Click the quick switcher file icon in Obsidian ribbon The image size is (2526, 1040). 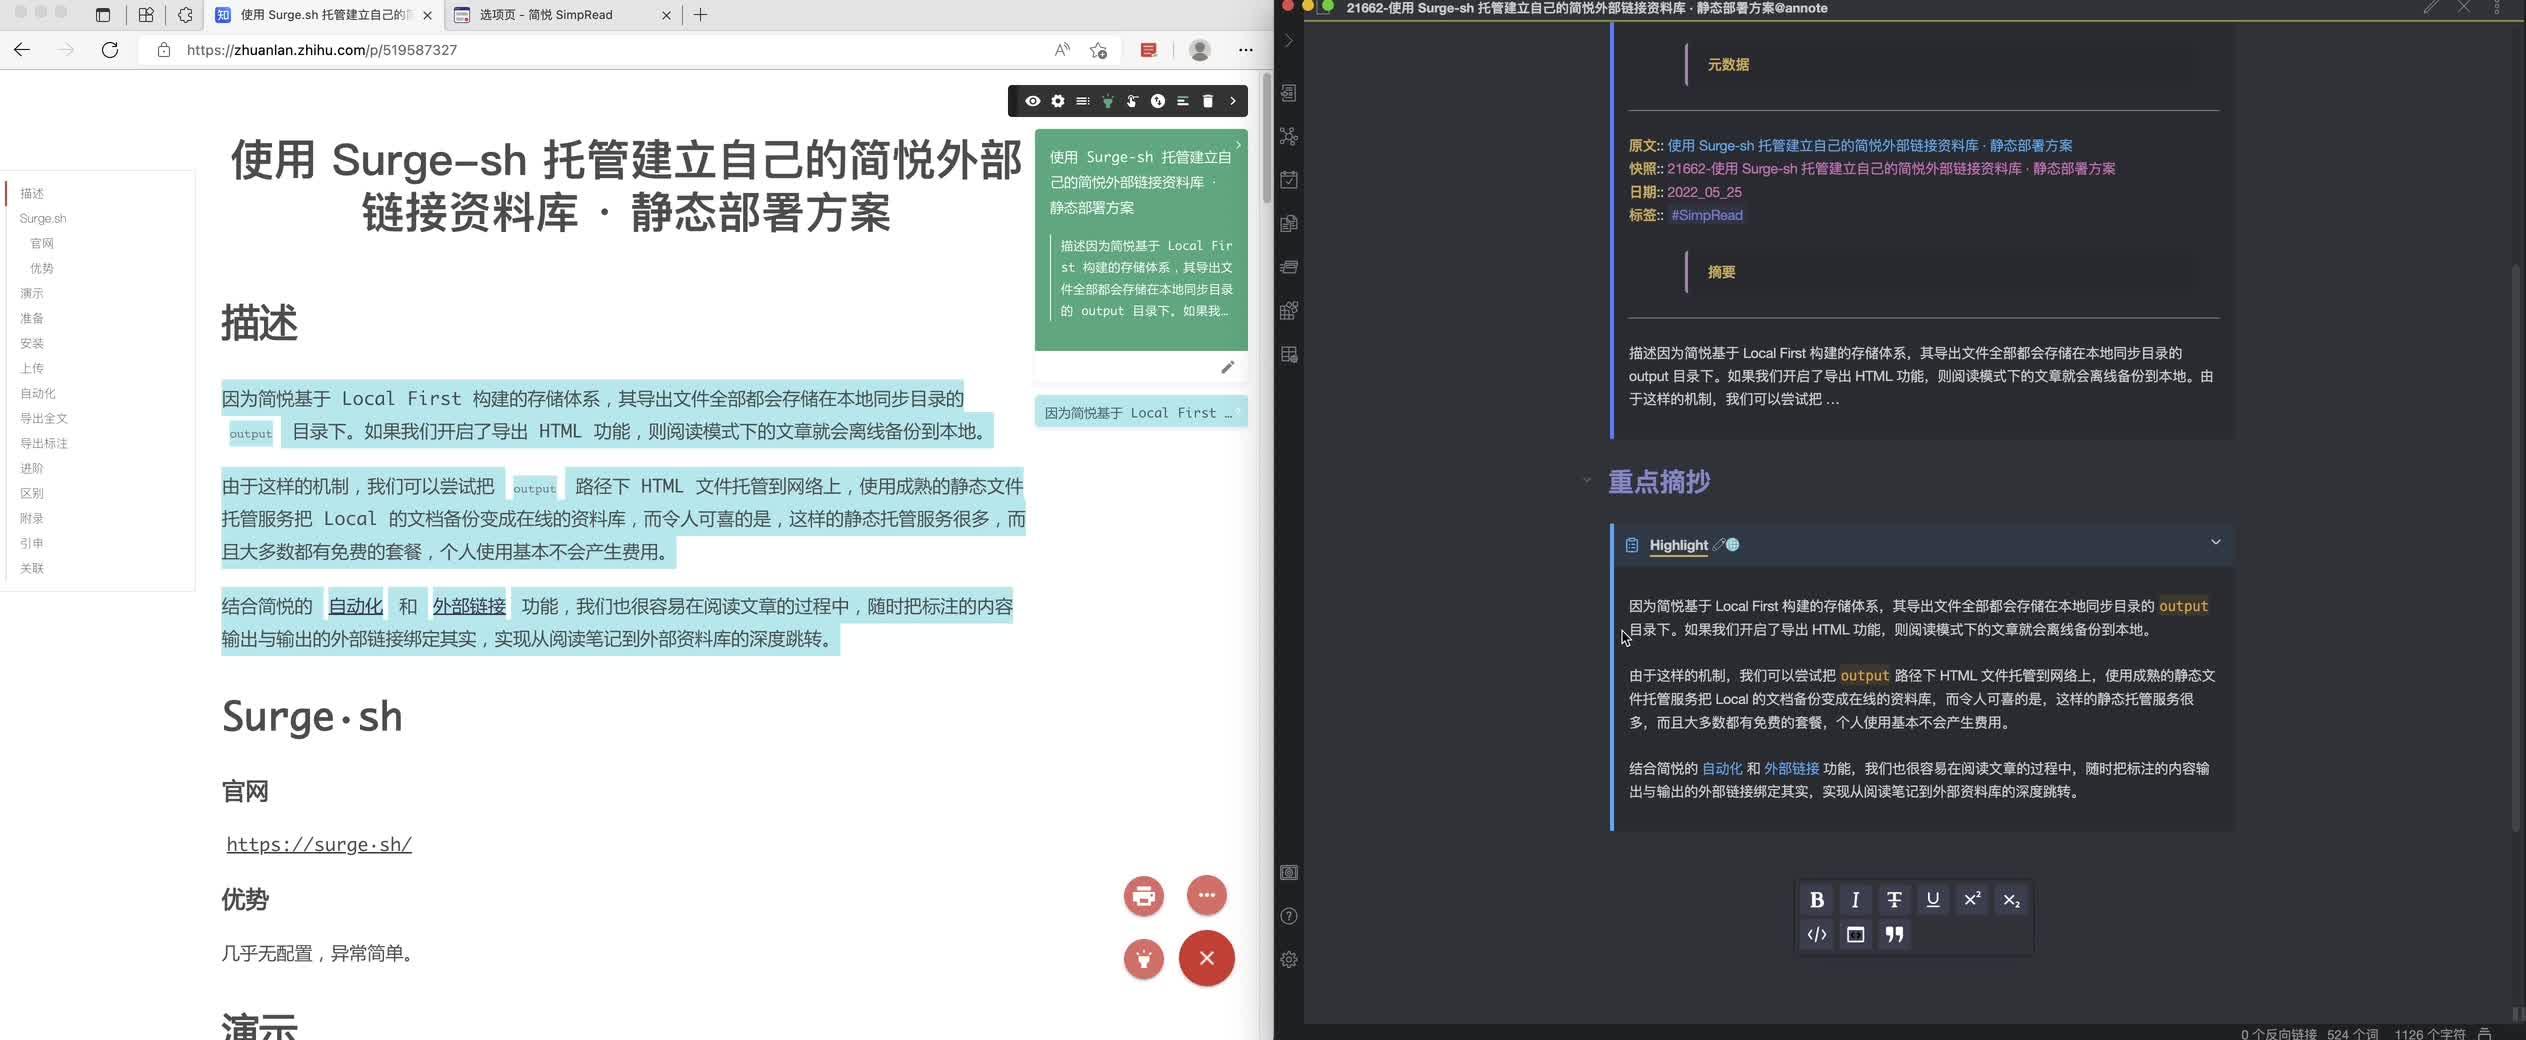pyautogui.click(x=1289, y=93)
